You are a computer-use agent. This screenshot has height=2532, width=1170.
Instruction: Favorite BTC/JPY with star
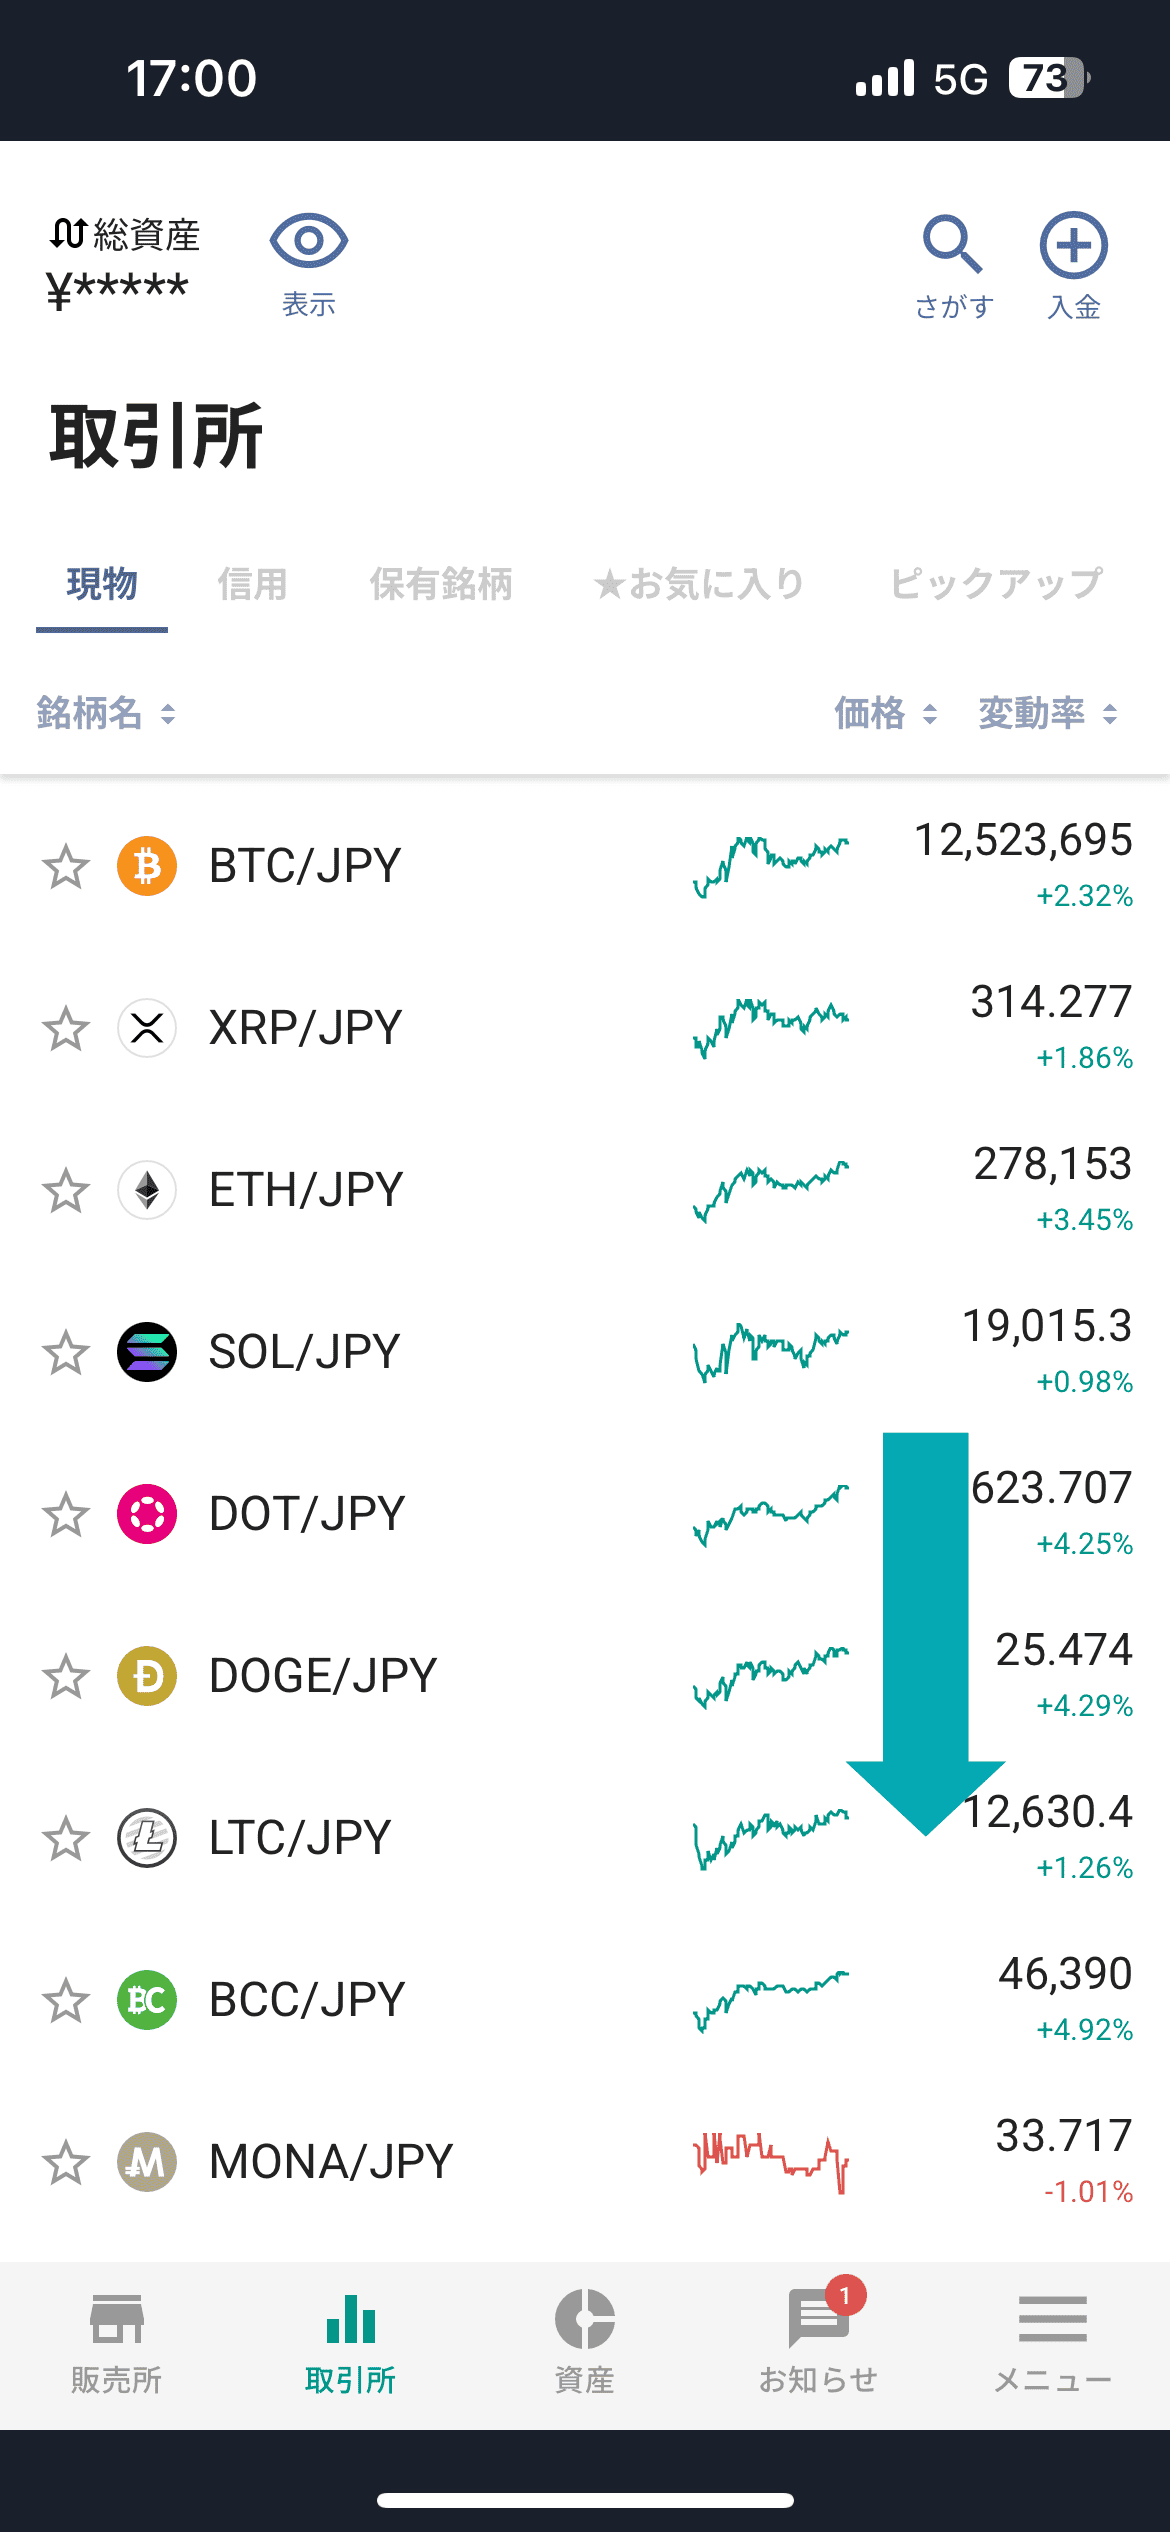click(x=66, y=866)
